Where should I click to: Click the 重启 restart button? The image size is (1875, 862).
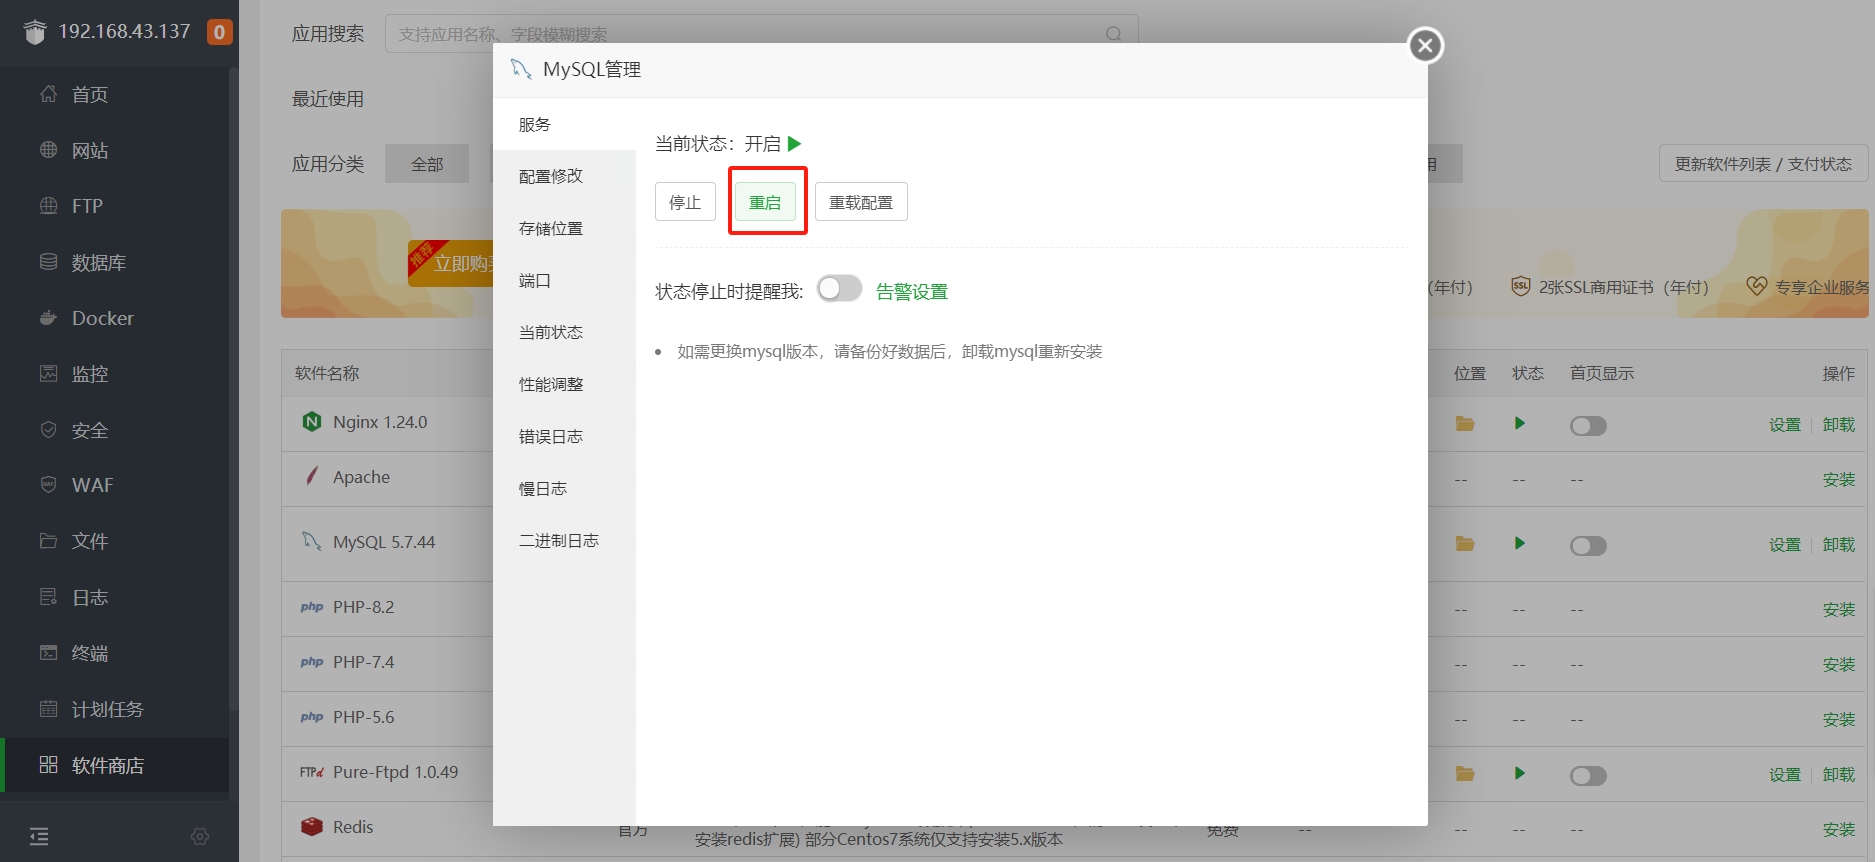click(766, 202)
